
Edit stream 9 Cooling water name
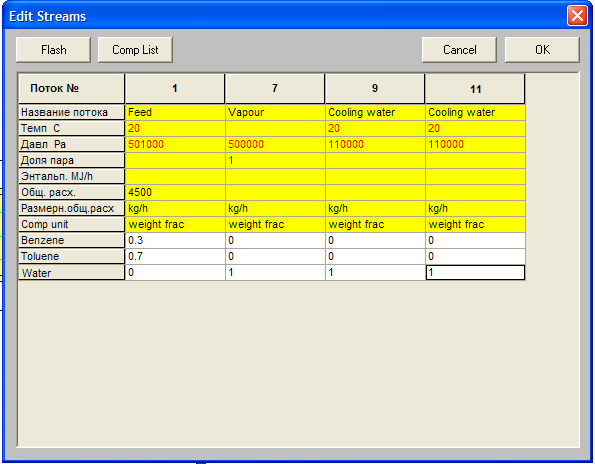tap(375, 112)
